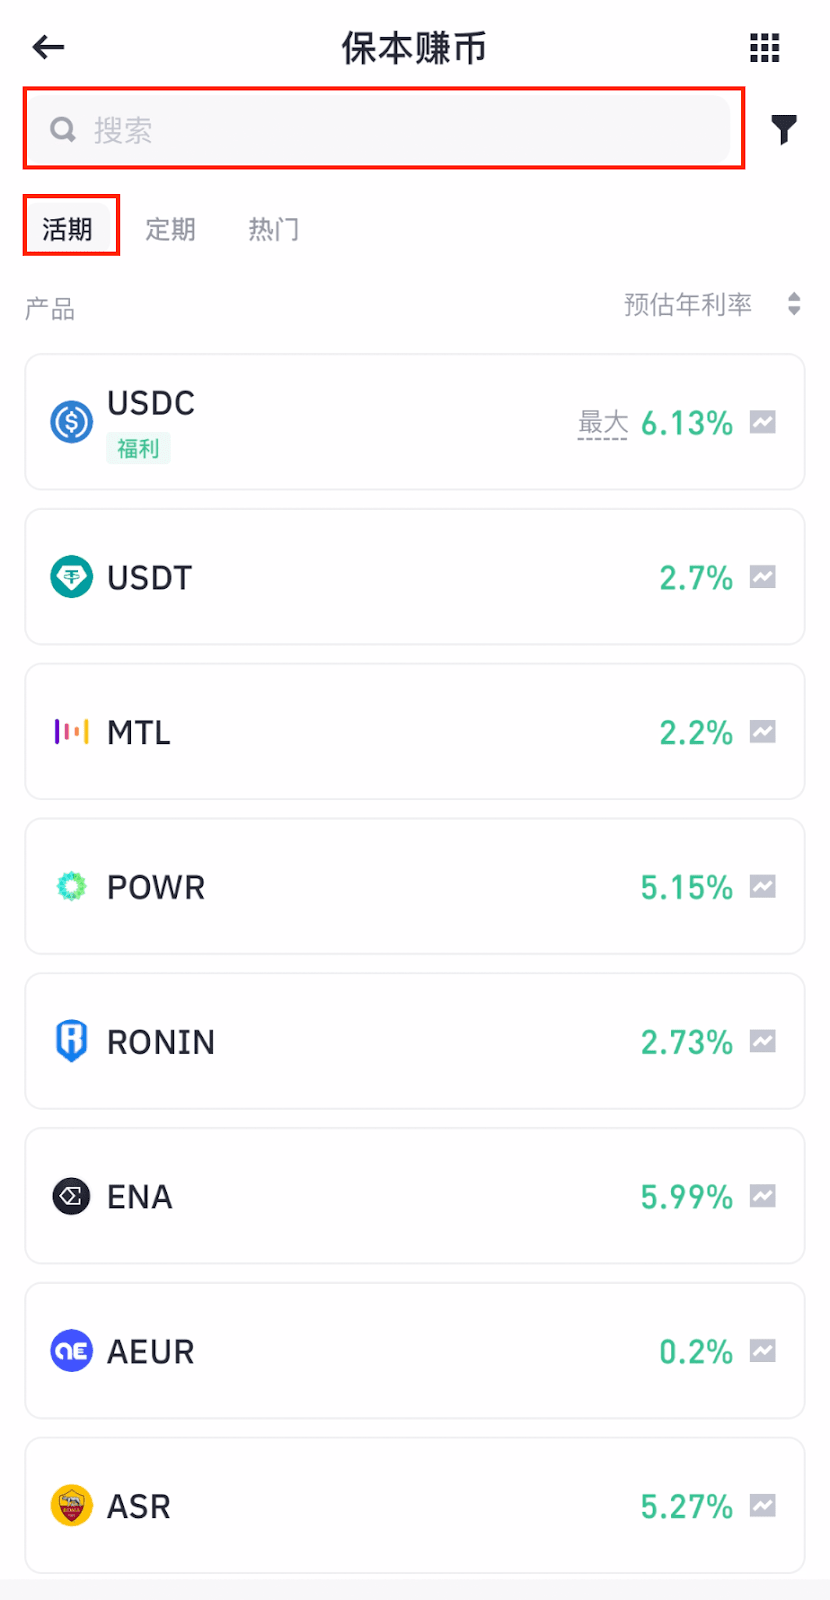Screen dimensions: 830x1600
Task: Open the grid menu icon
Action: tap(764, 47)
